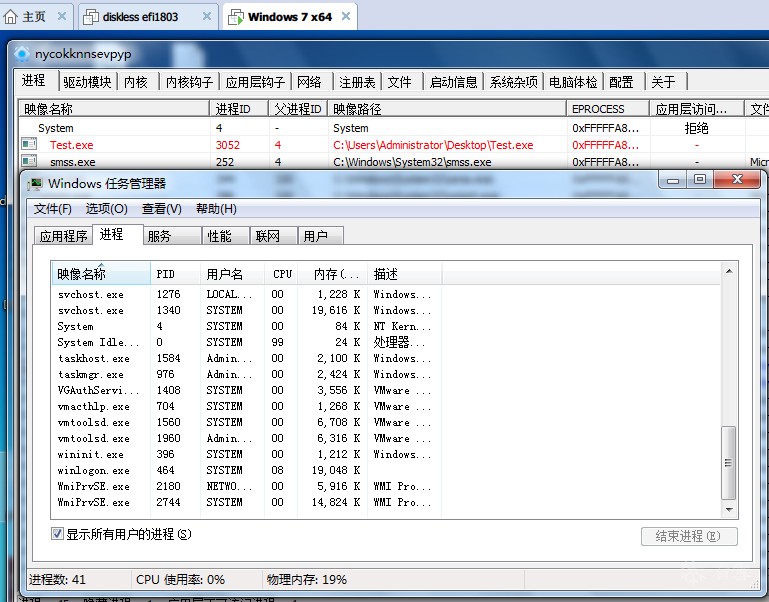Click the Task Manager title bar icon
769x602 pixels.
35,184
